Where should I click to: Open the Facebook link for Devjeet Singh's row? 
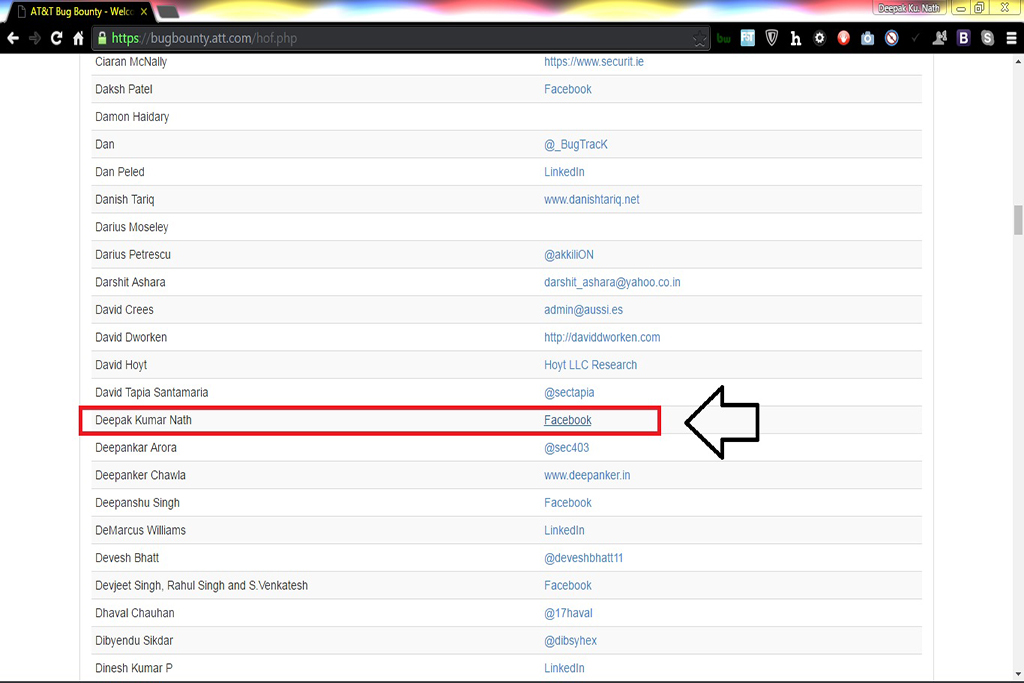pyautogui.click(x=568, y=585)
